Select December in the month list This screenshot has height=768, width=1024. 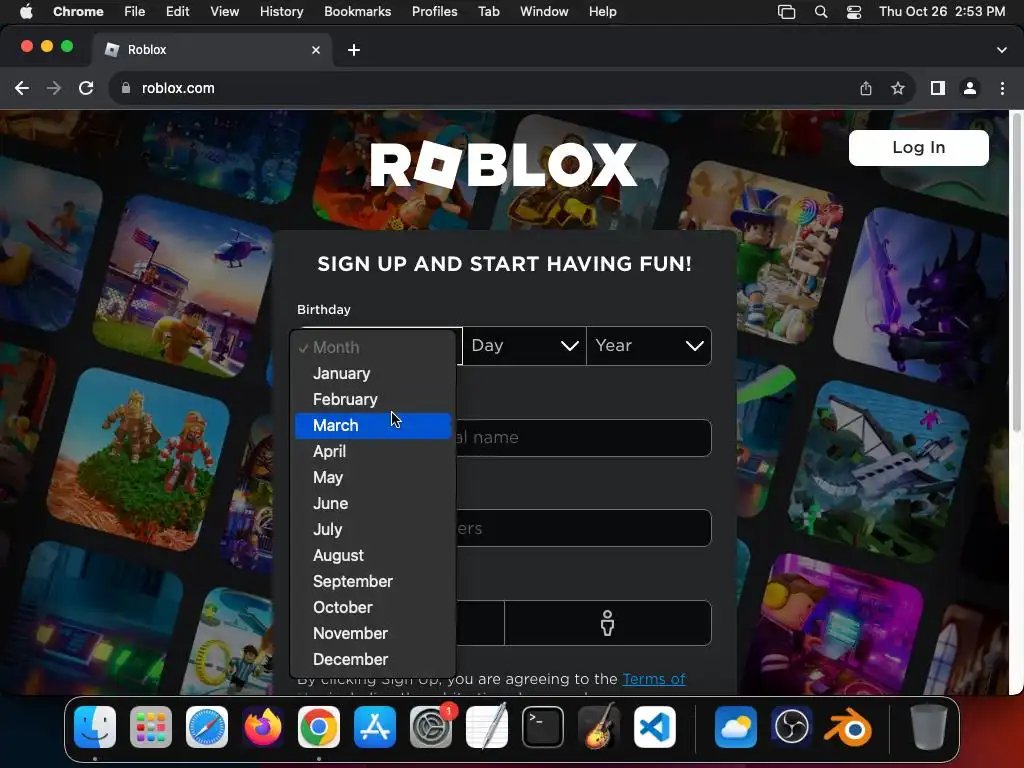point(372,660)
